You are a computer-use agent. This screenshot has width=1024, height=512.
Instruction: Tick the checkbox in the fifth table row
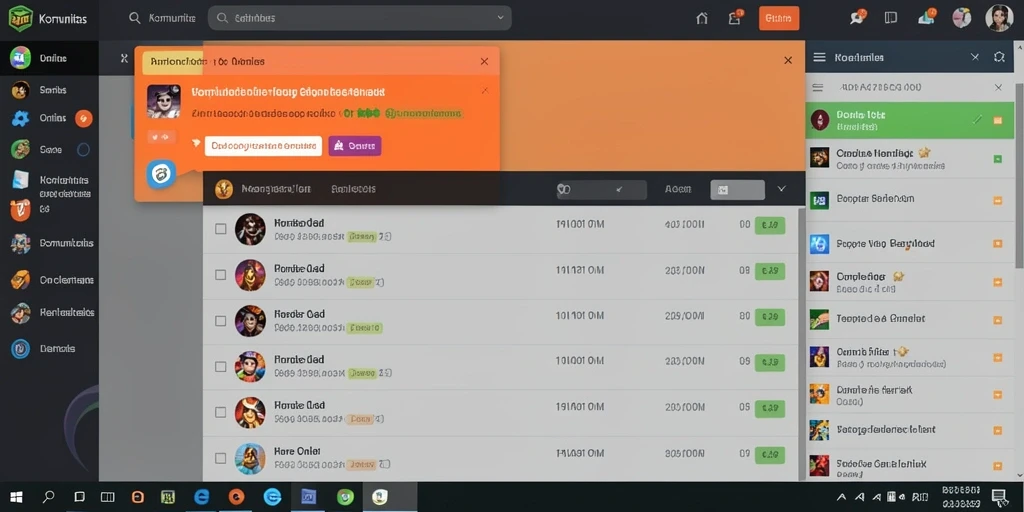coord(221,412)
